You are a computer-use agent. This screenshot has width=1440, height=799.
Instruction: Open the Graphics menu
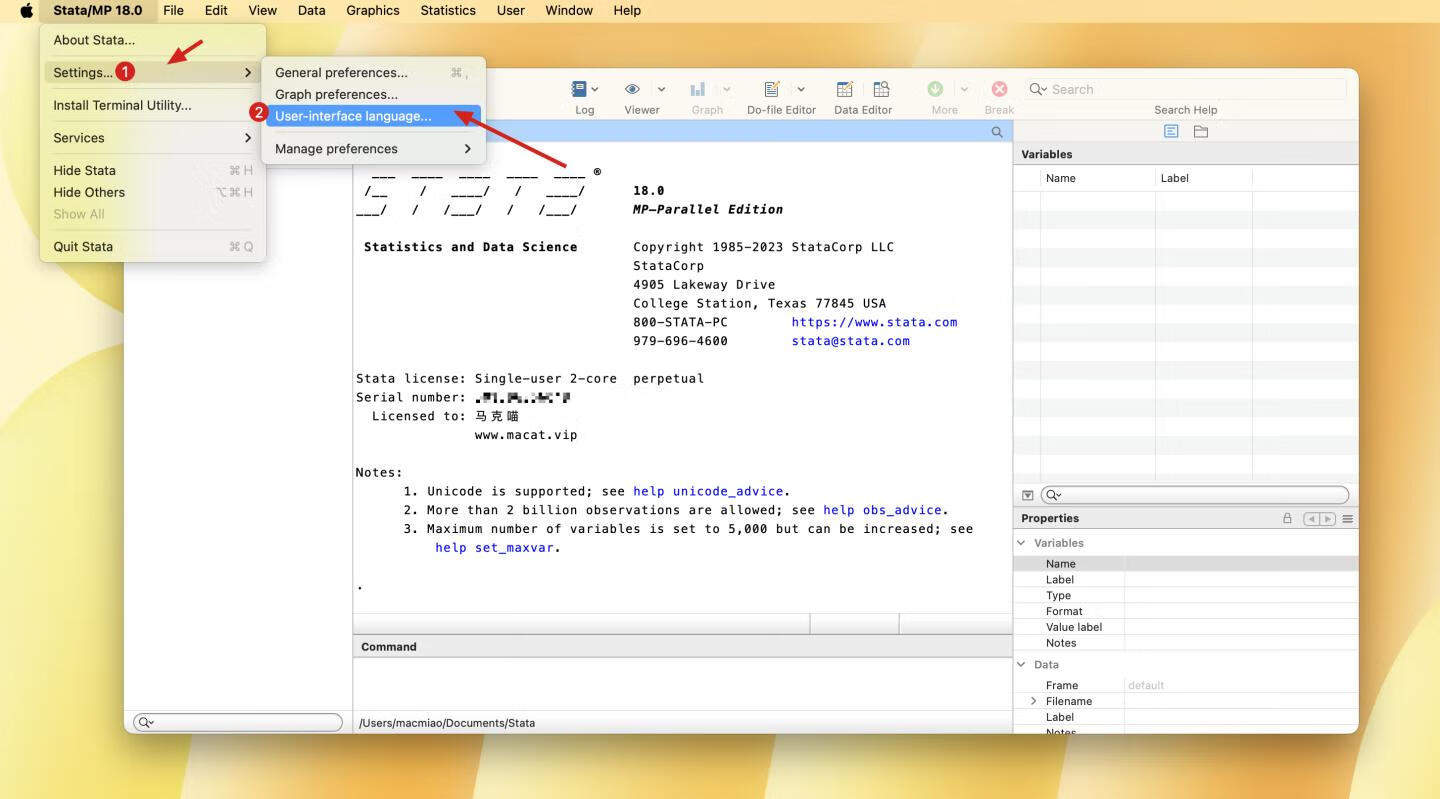(372, 10)
